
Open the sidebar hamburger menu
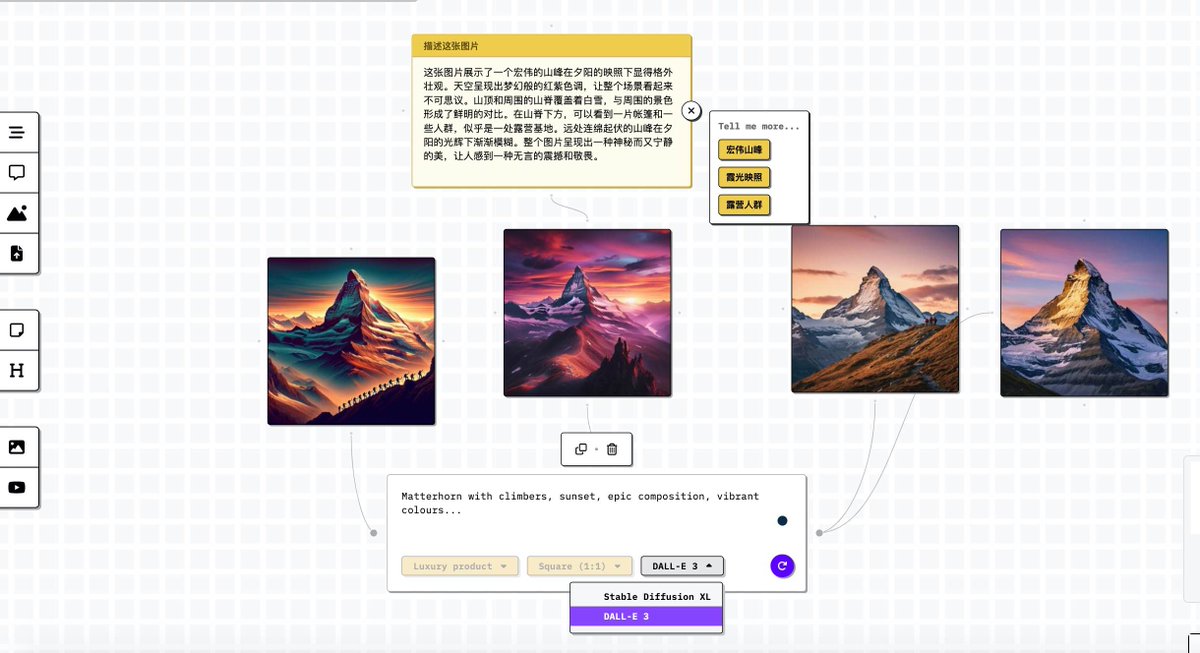tap(18, 131)
